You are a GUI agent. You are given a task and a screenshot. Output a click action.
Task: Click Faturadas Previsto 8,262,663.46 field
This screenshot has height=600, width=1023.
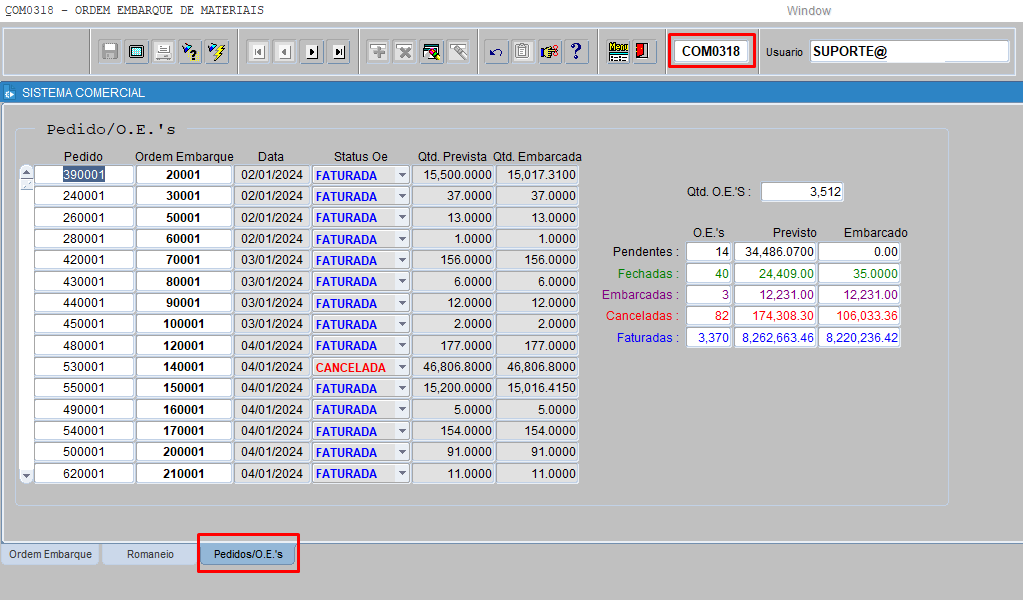point(775,337)
